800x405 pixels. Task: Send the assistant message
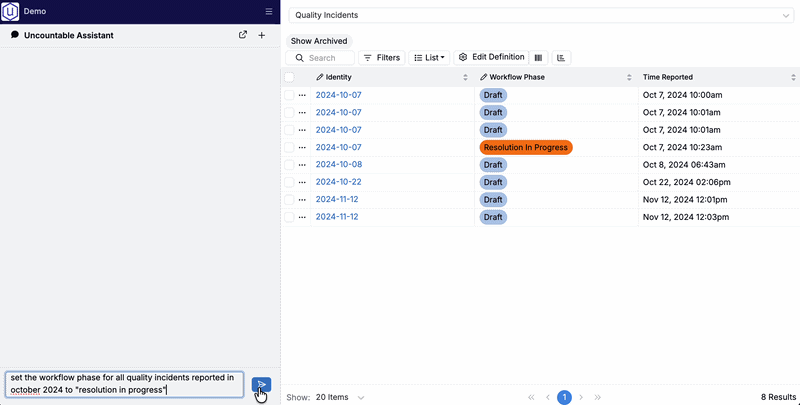261,385
